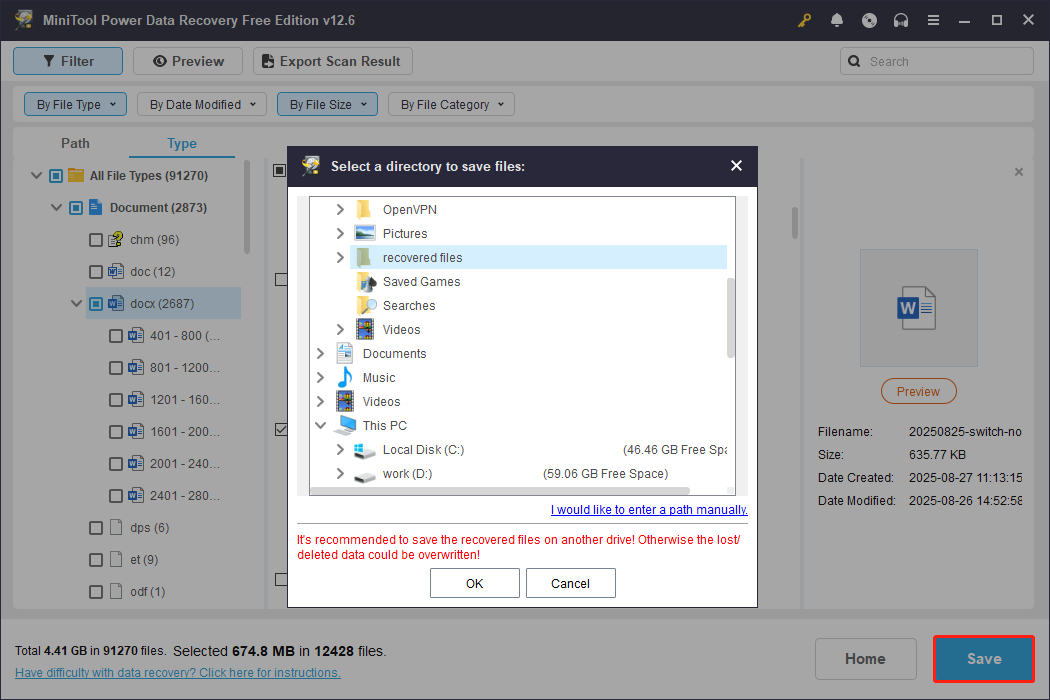
Task: Confirm directory selection with OK button
Action: click(x=474, y=583)
